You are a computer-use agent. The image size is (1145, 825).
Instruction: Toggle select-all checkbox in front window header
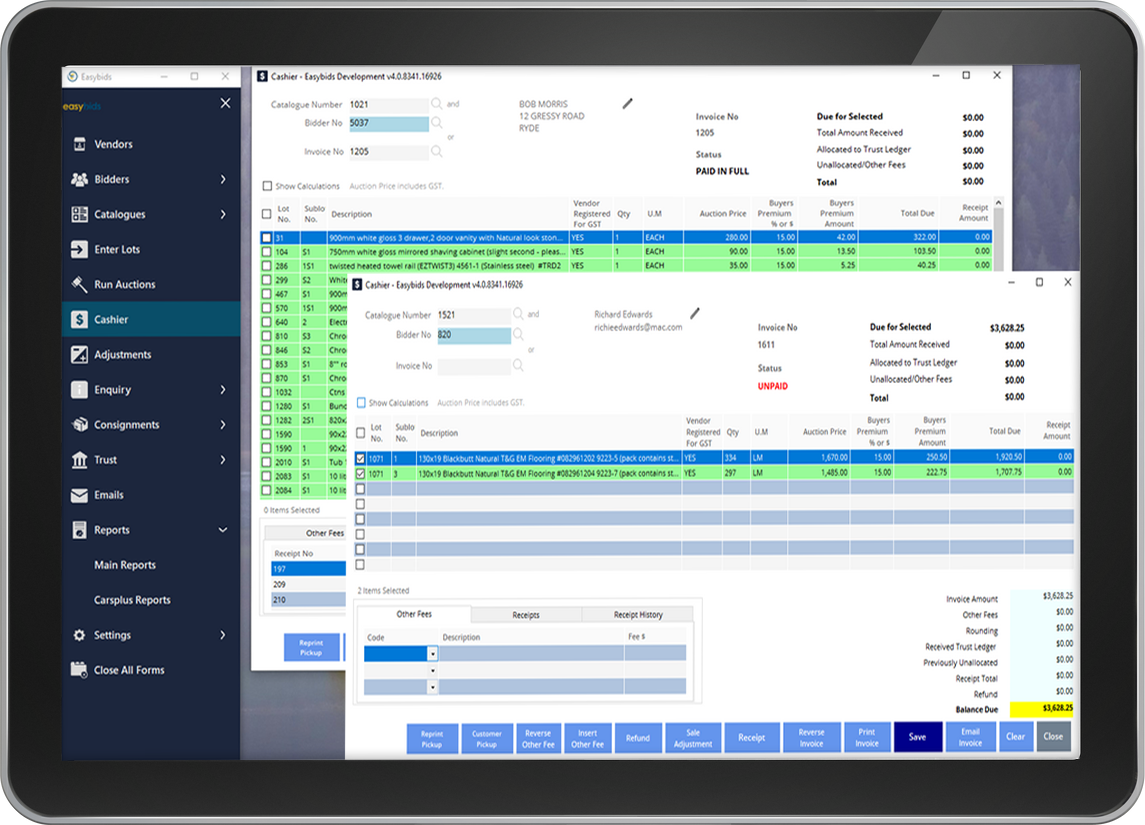pyautogui.click(x=360, y=433)
